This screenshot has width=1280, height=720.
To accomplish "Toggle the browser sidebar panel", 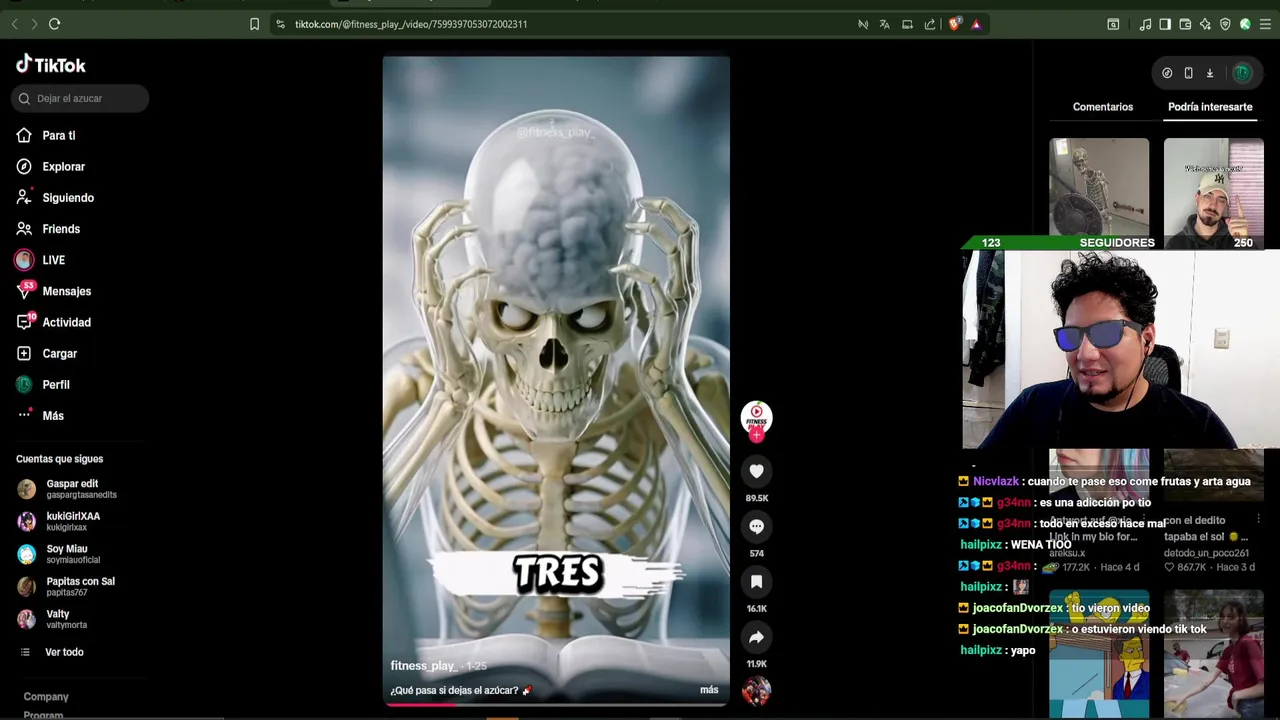I will (1165, 24).
